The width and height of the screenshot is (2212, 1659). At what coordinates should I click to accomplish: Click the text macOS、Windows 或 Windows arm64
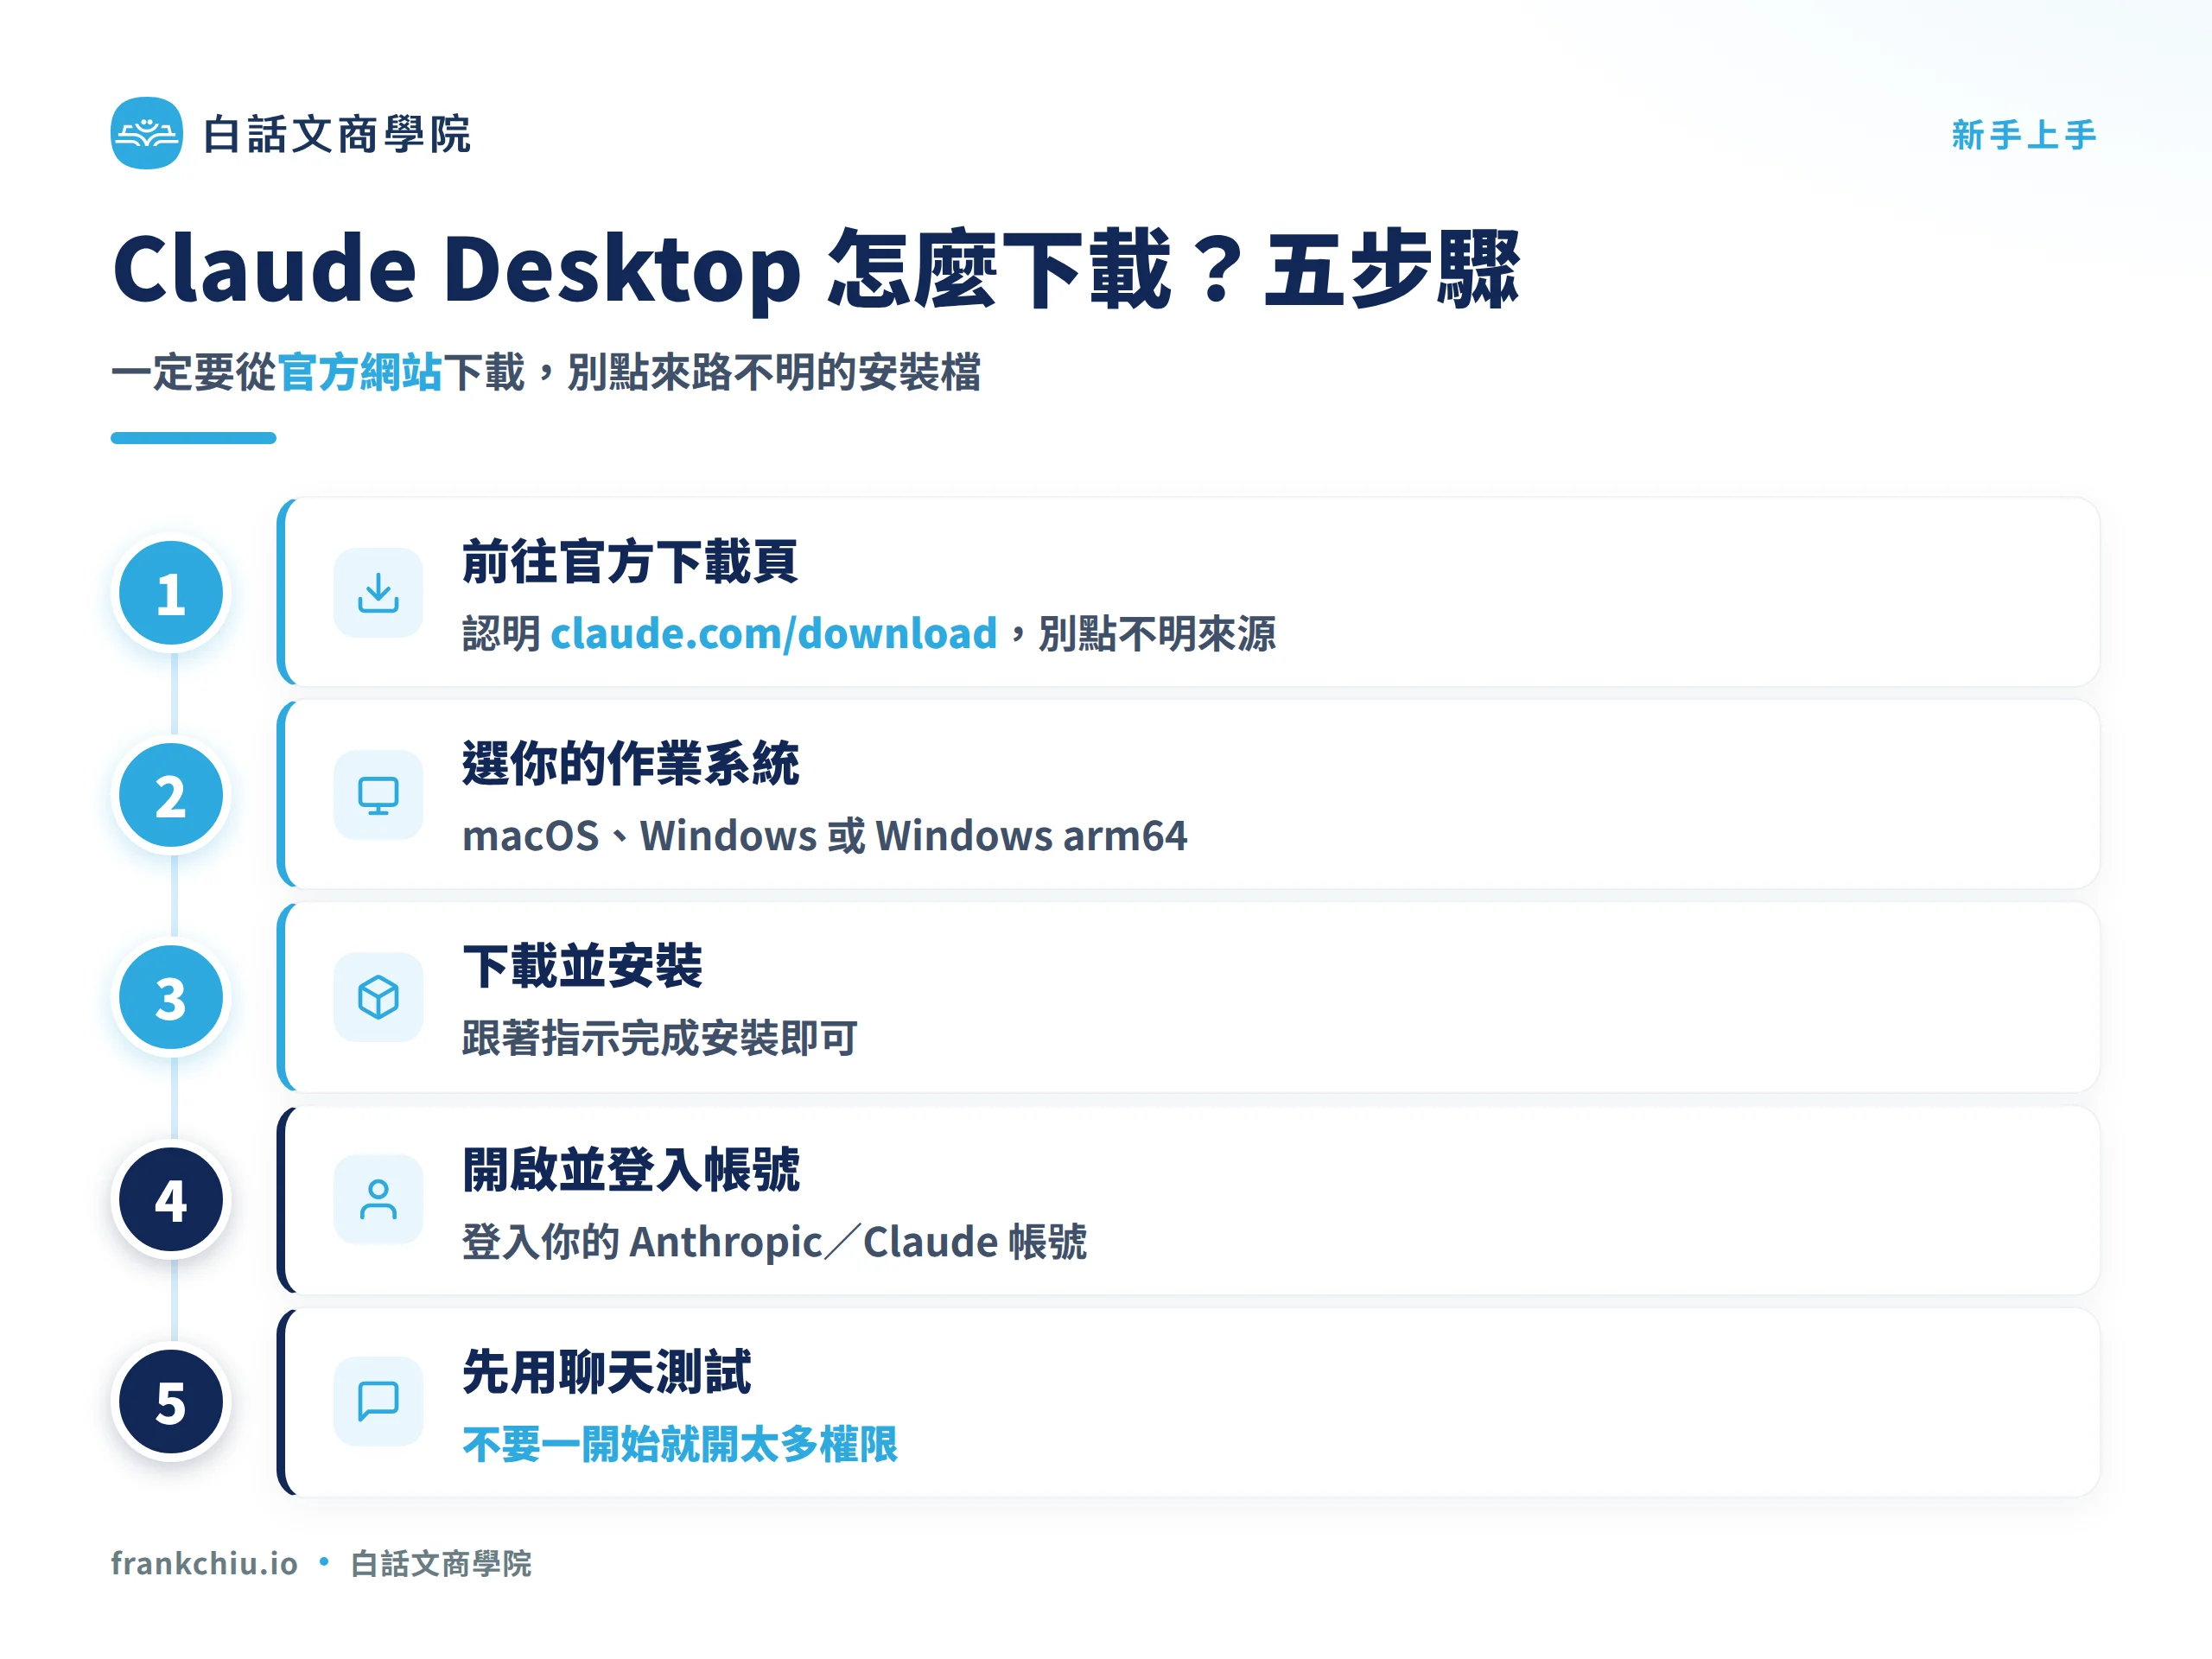click(825, 836)
